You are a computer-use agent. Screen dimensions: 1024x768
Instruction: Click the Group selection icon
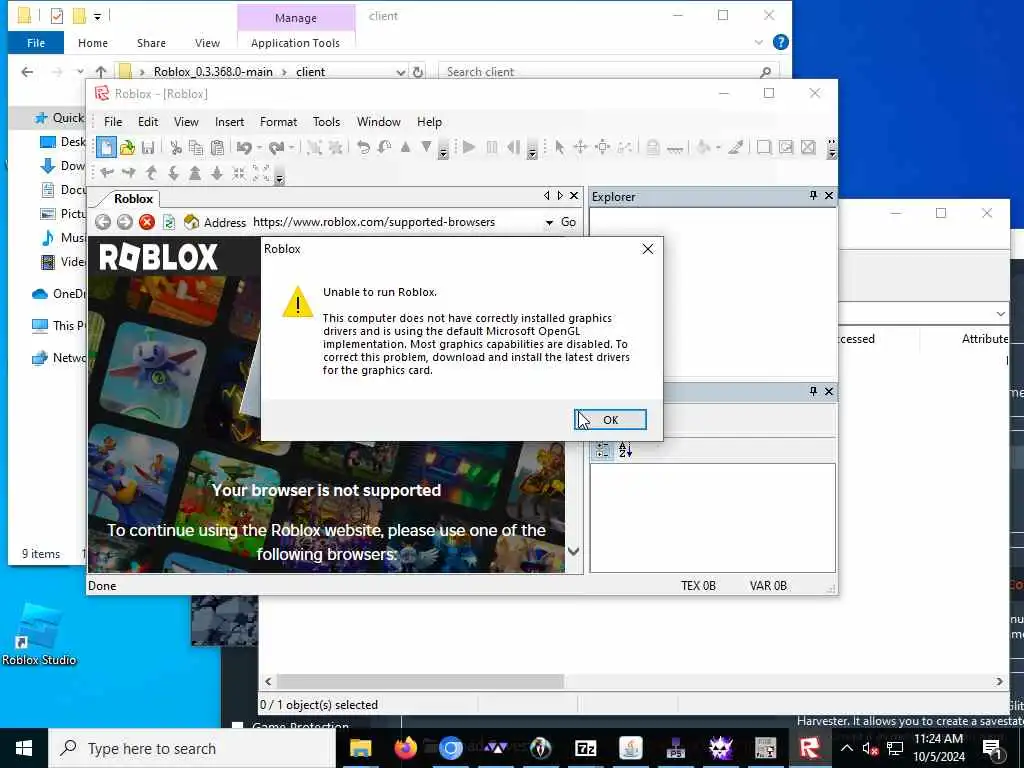314,148
